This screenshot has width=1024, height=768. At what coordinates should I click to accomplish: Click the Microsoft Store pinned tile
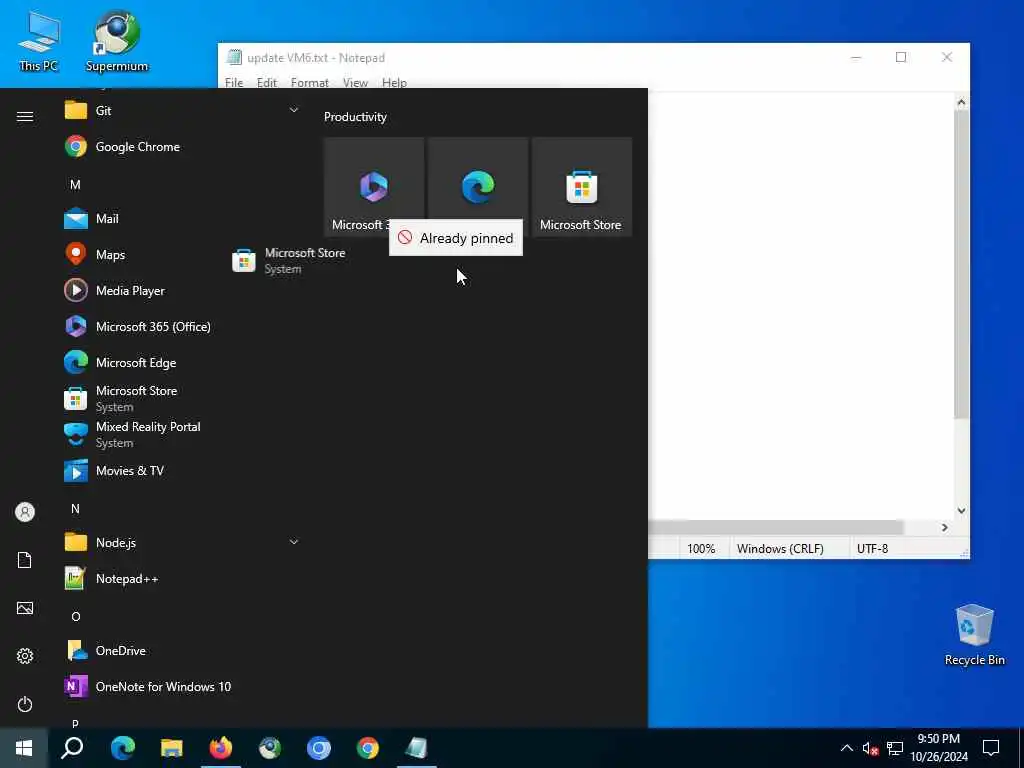pyautogui.click(x=582, y=187)
